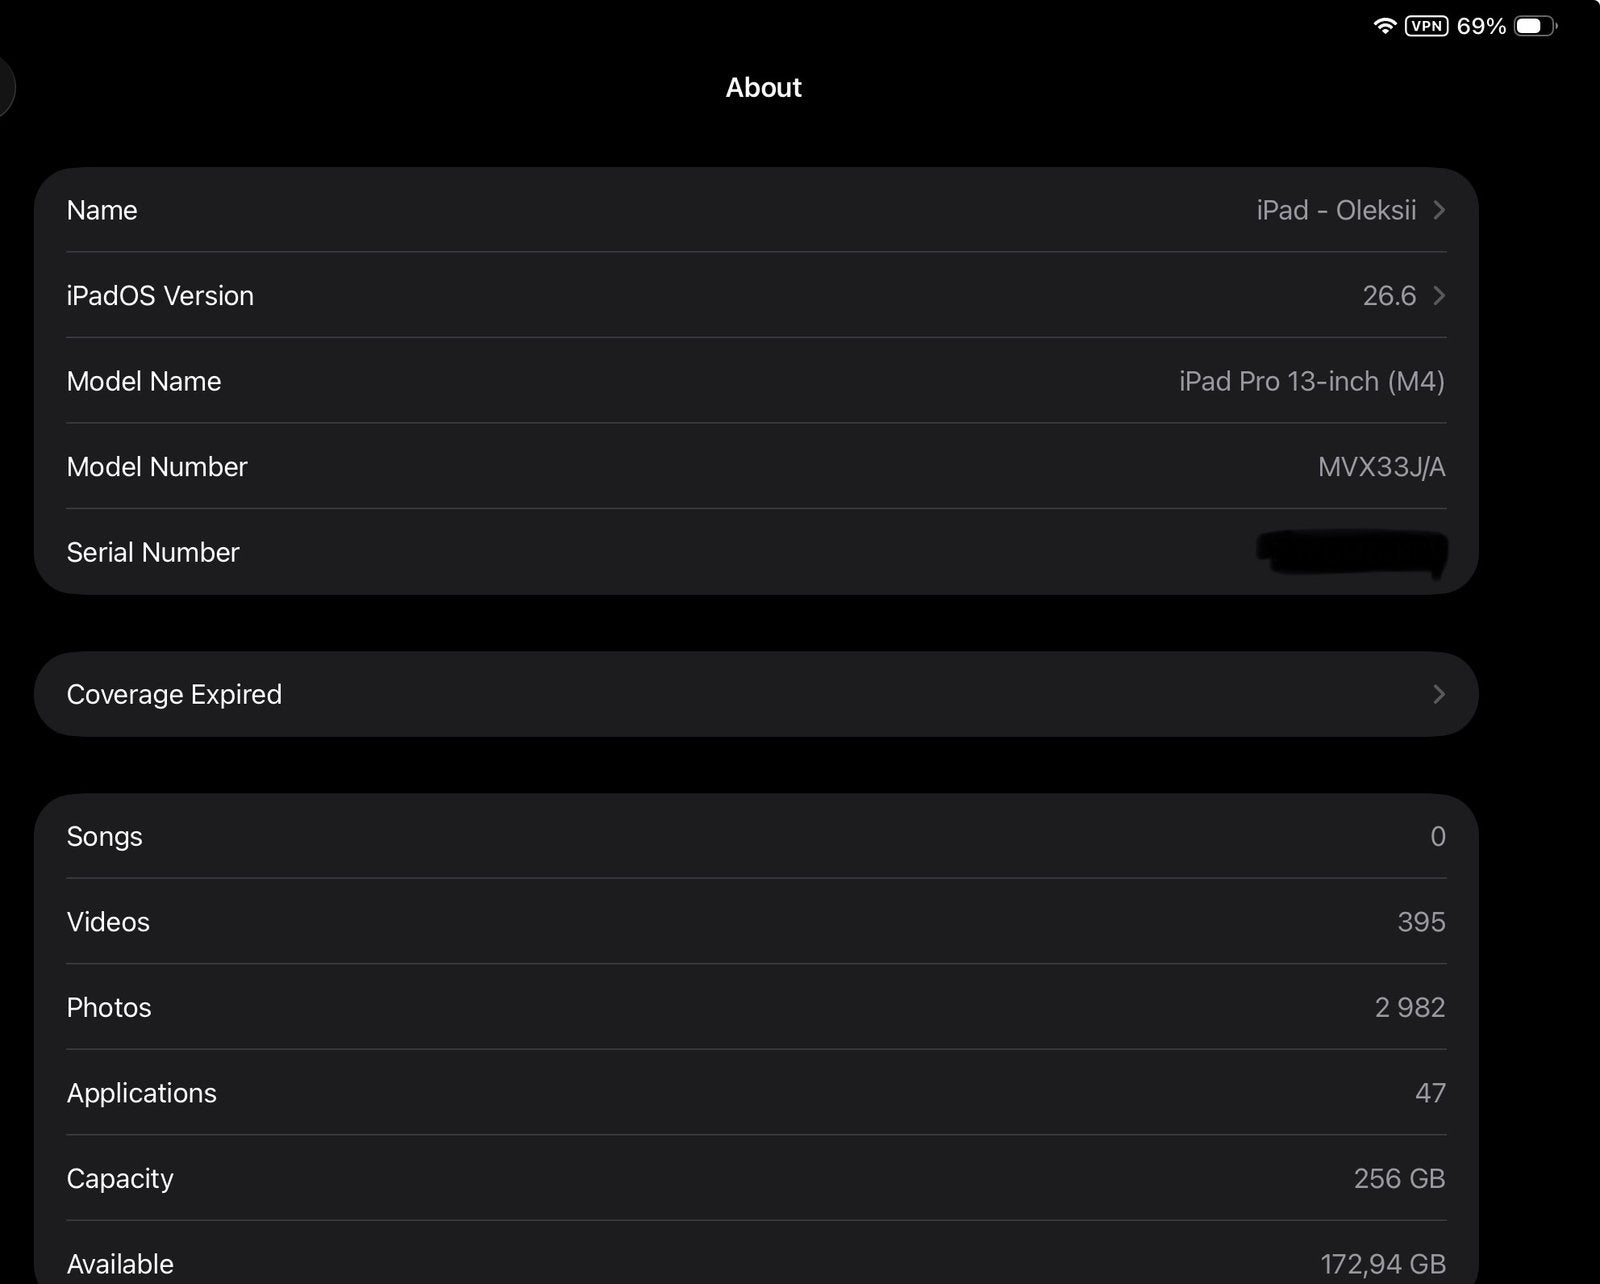Select Songs count 0
This screenshot has height=1284, width=1600.
(1438, 837)
